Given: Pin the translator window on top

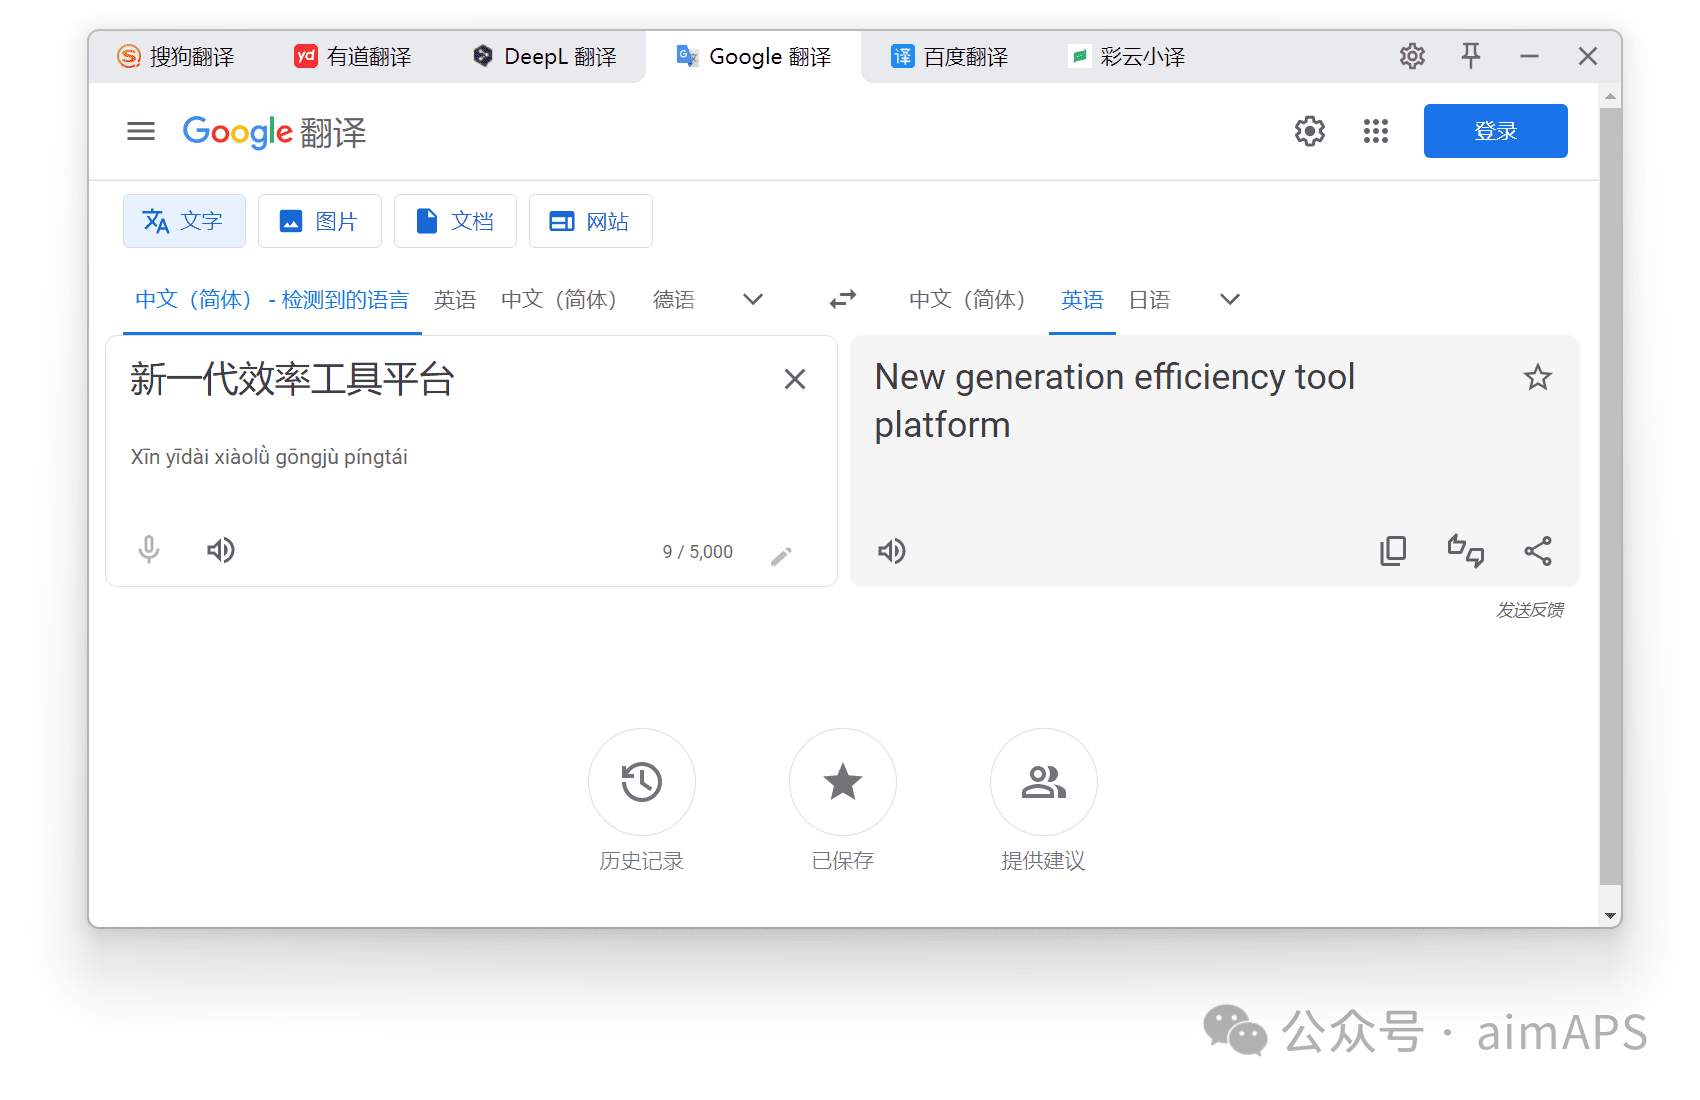Looking at the screenshot, I should [x=1470, y=56].
